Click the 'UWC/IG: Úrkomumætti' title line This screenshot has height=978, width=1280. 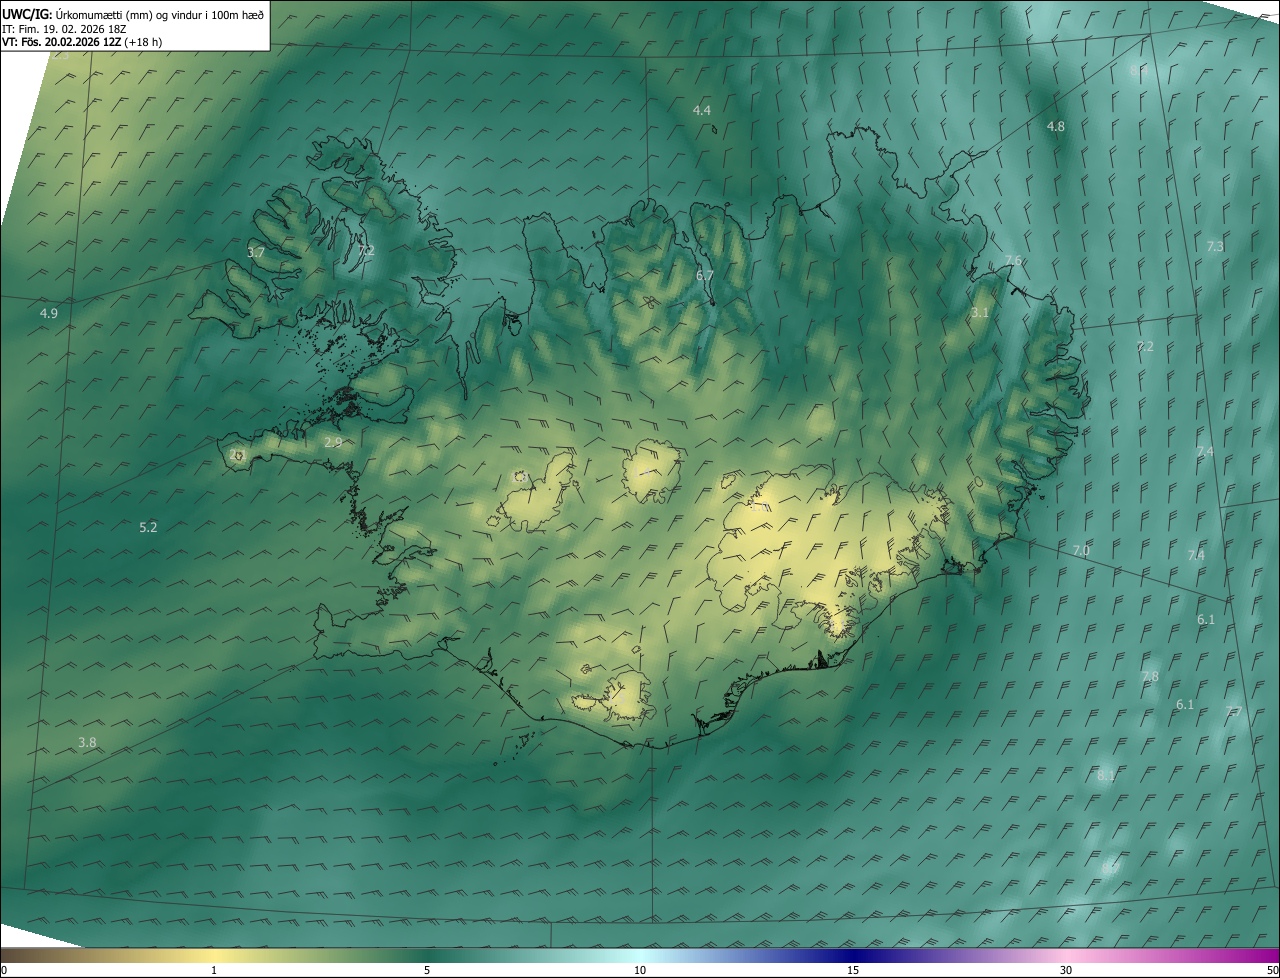[134, 14]
